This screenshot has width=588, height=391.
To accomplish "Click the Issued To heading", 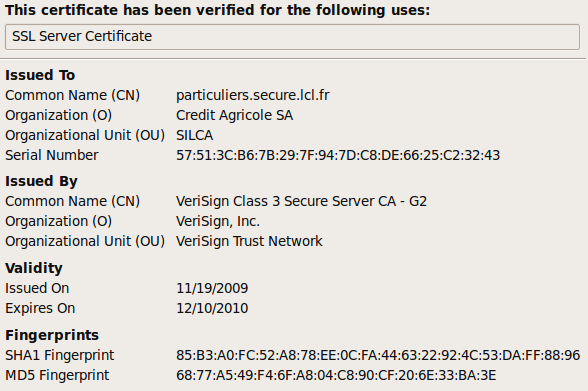I will coord(40,75).
